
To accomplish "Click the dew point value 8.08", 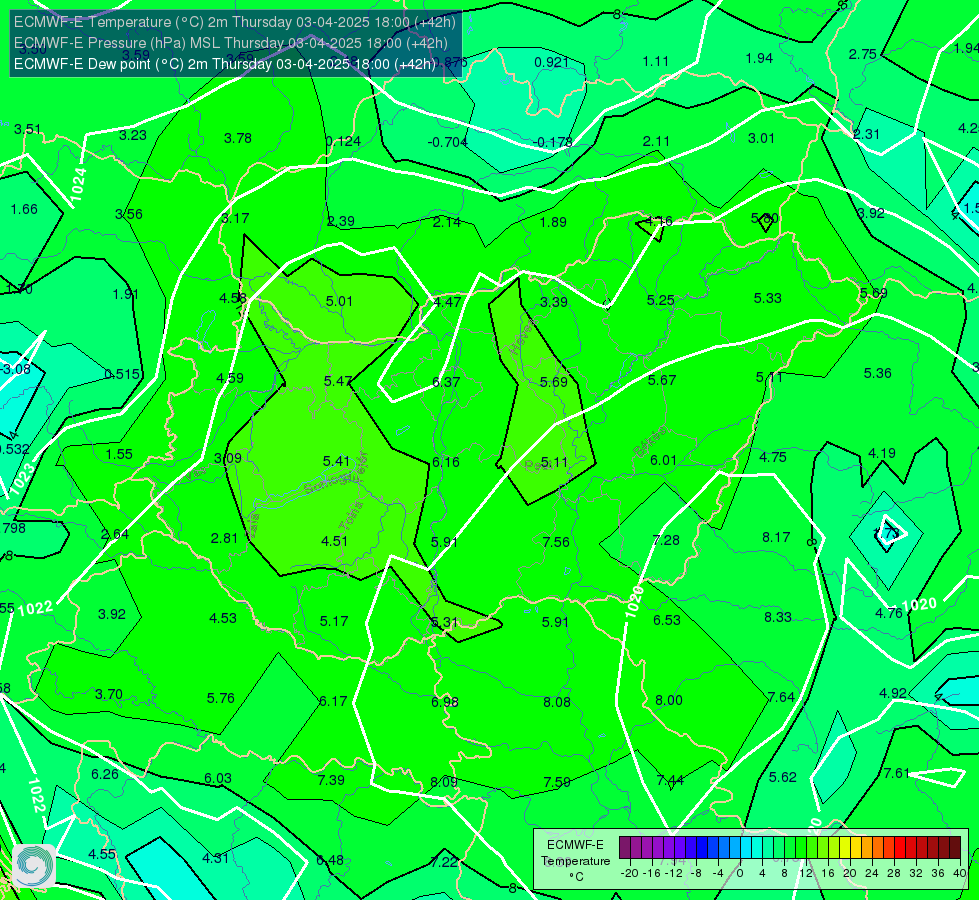I will (556, 702).
